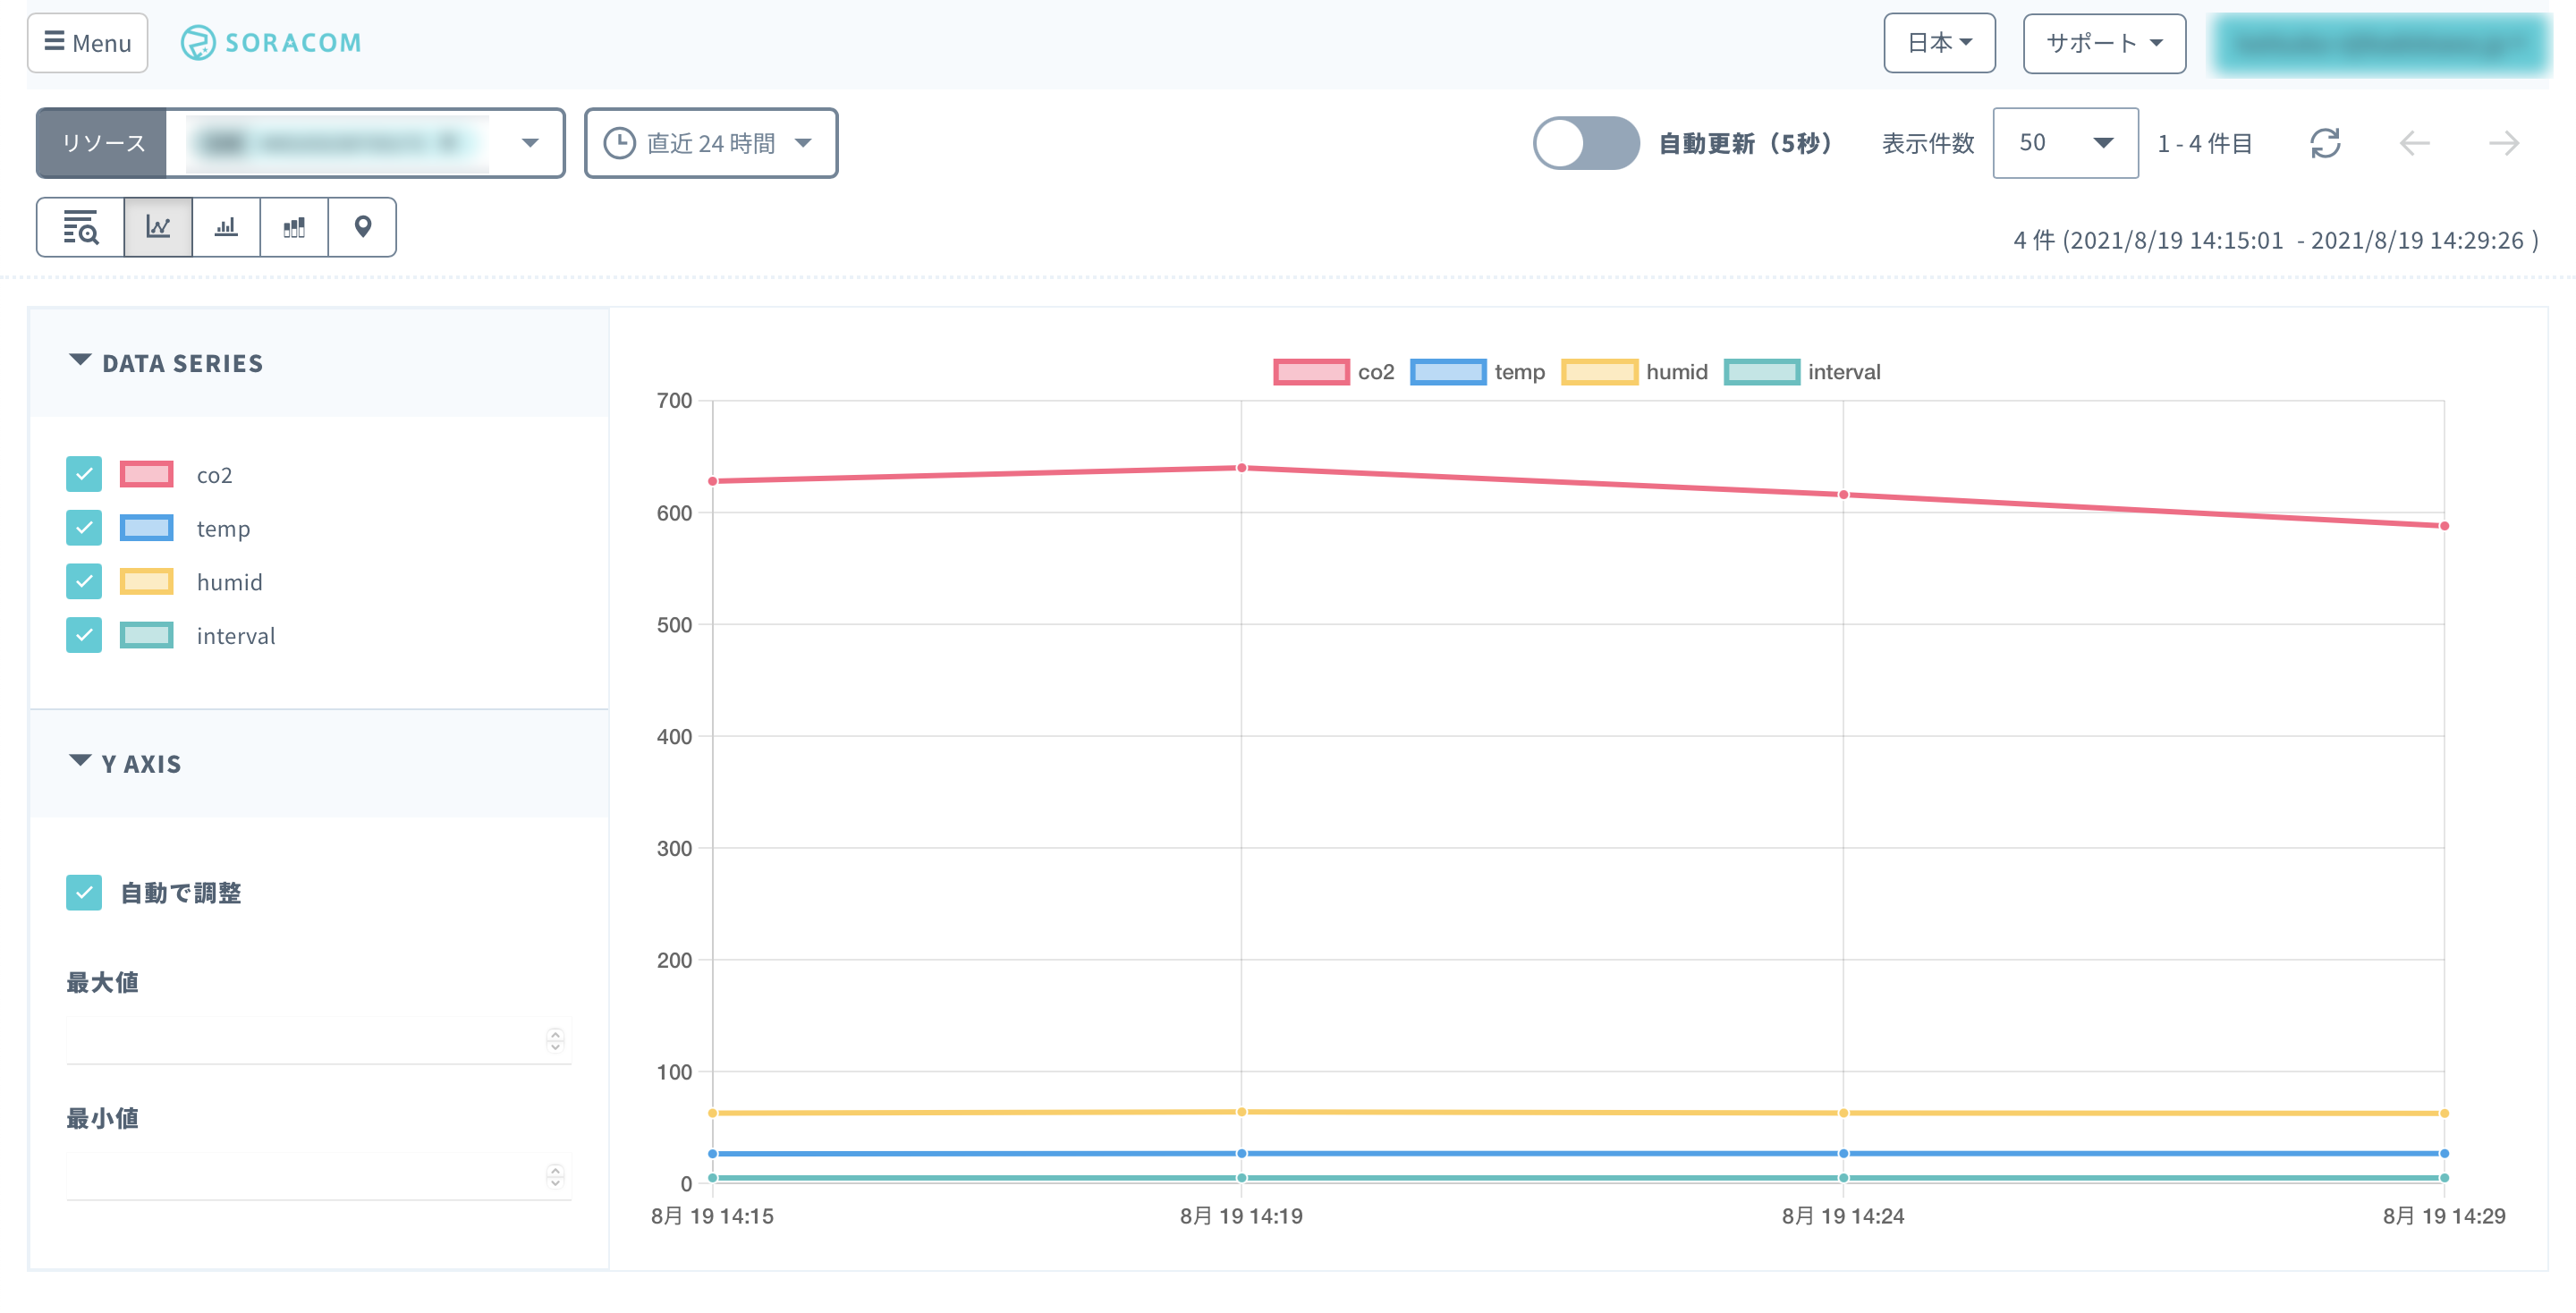2576x1313 pixels.
Task: Uncheck the co2 data series checkbox
Action: 84,474
